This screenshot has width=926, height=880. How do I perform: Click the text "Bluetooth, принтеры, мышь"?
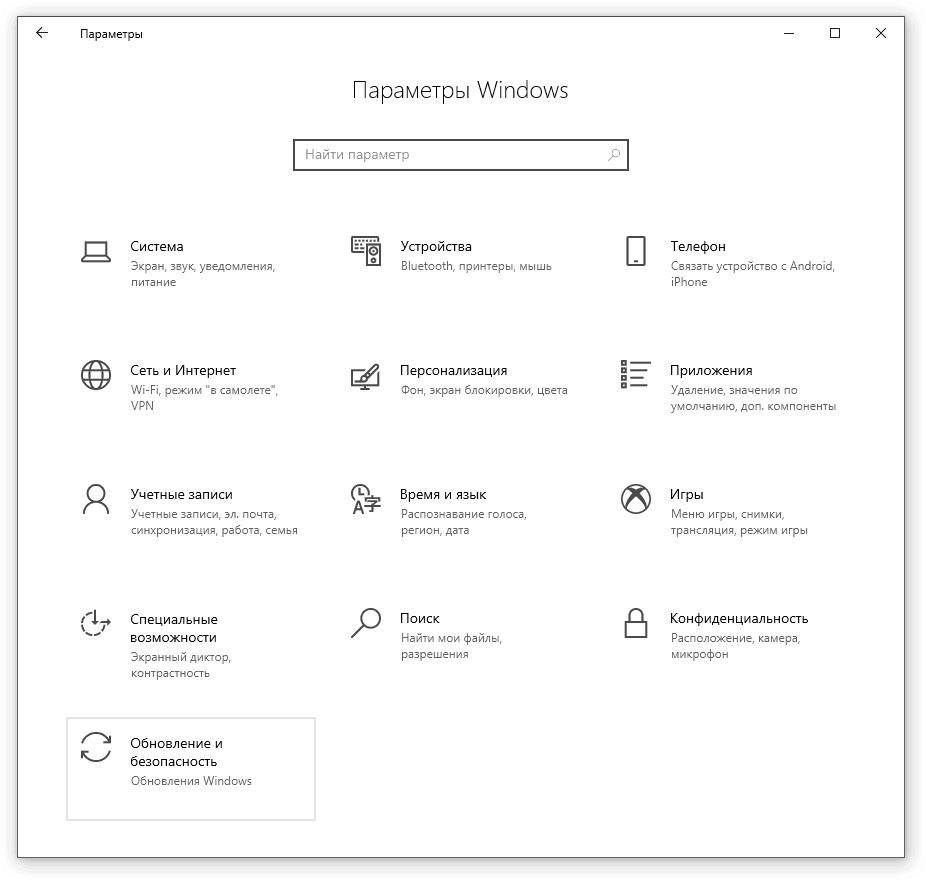tap(476, 266)
